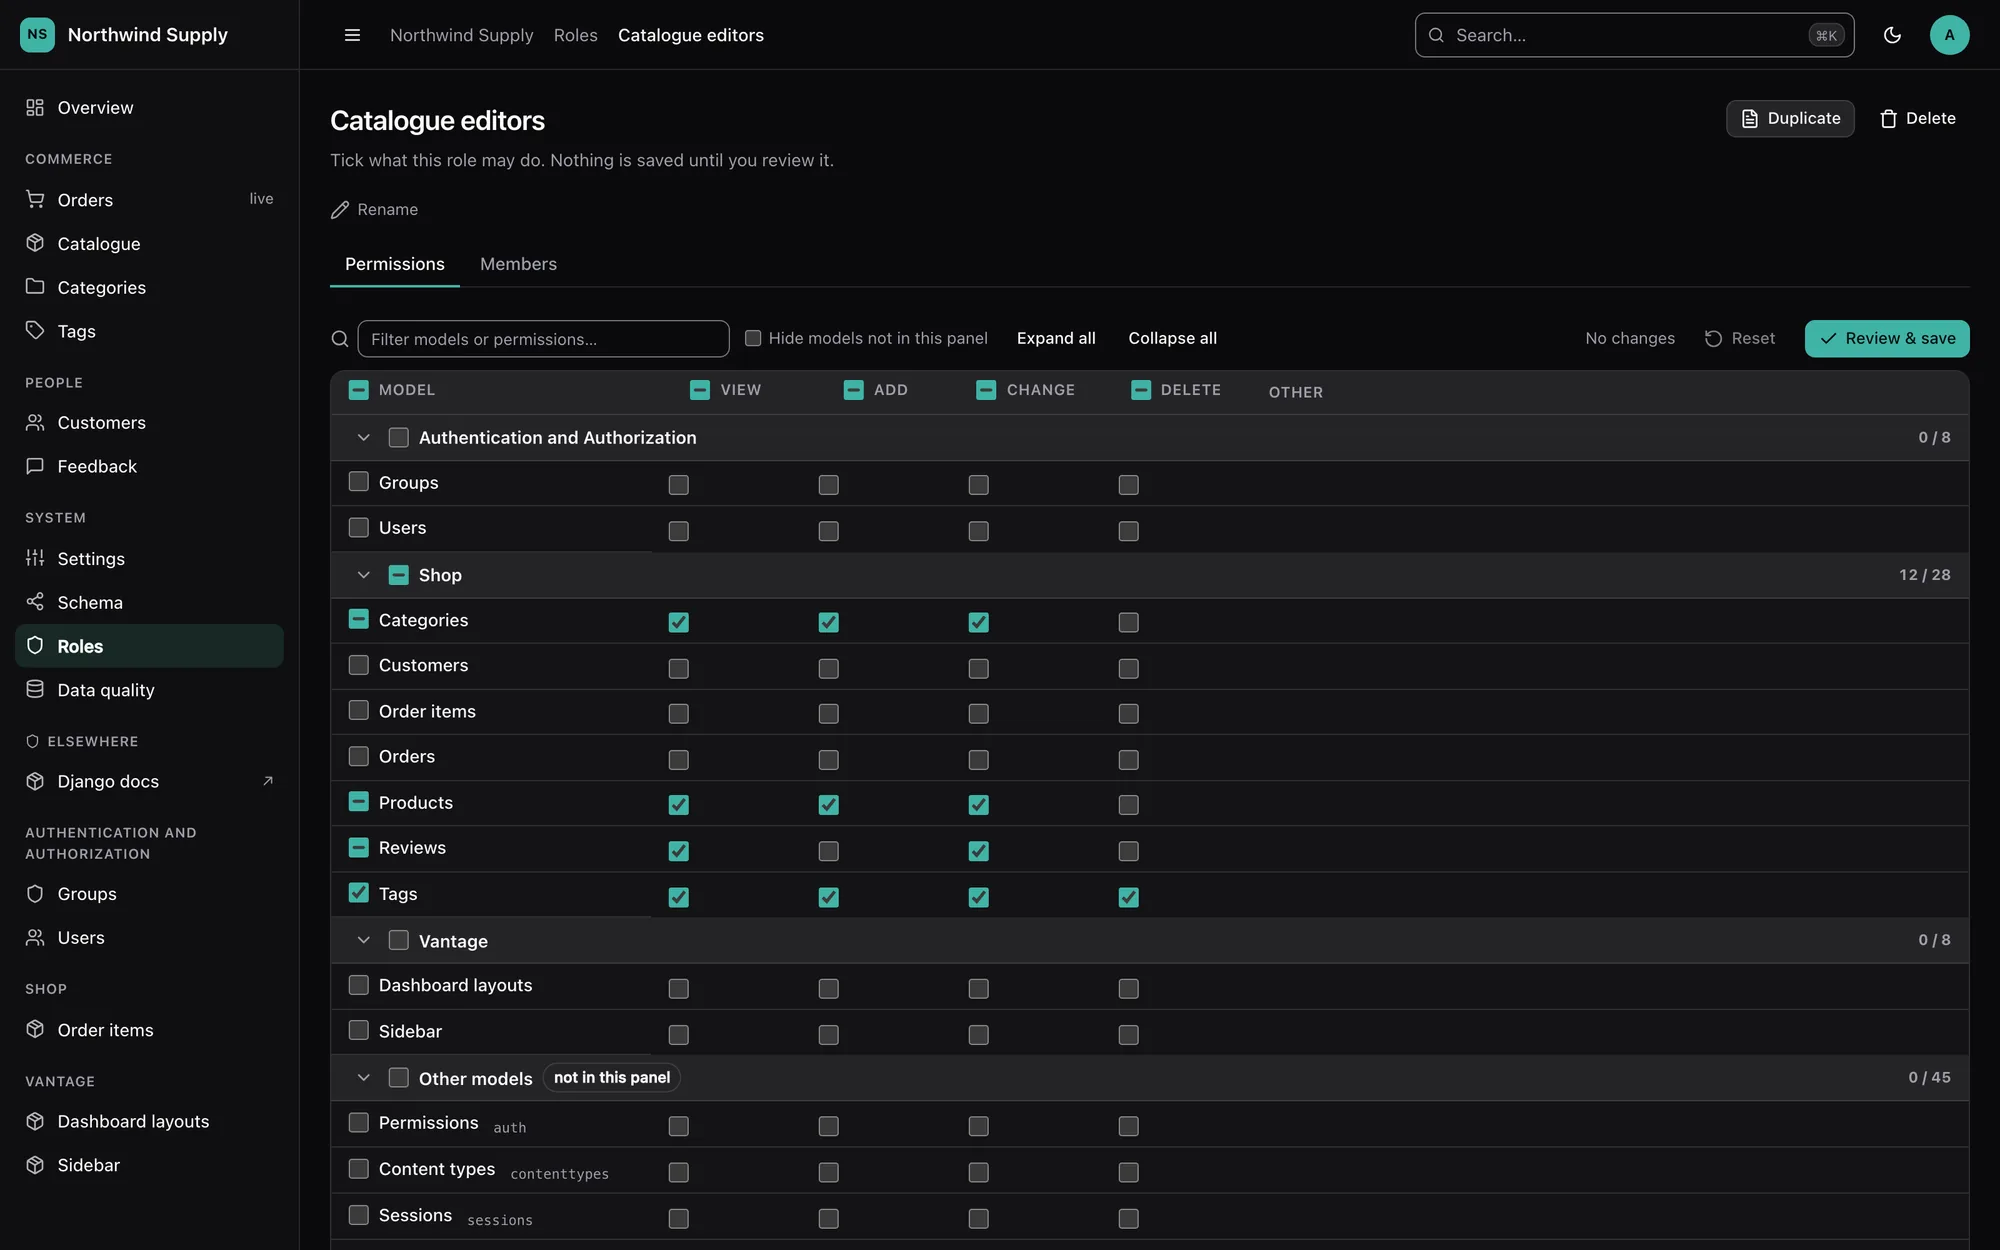Open Feedback via the speech-bubble icon

click(35, 466)
